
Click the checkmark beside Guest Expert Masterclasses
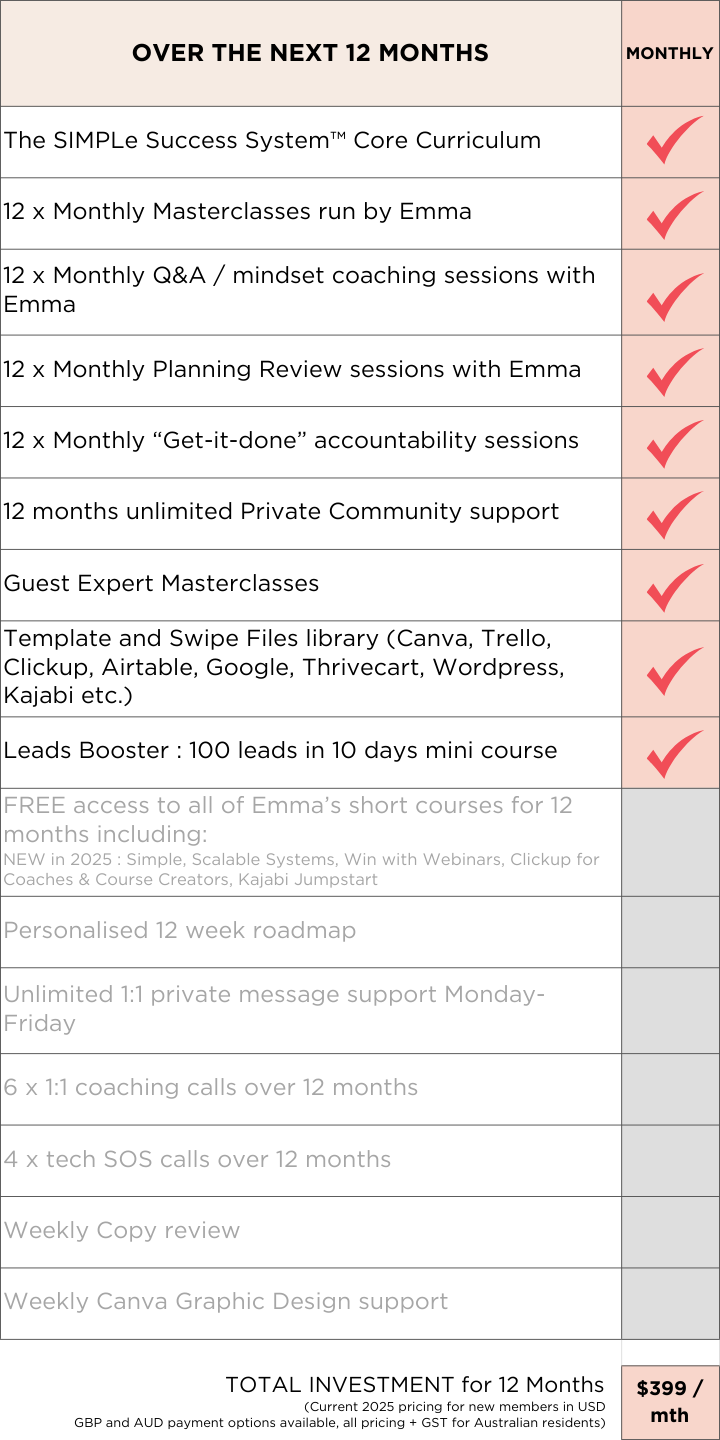point(673,587)
